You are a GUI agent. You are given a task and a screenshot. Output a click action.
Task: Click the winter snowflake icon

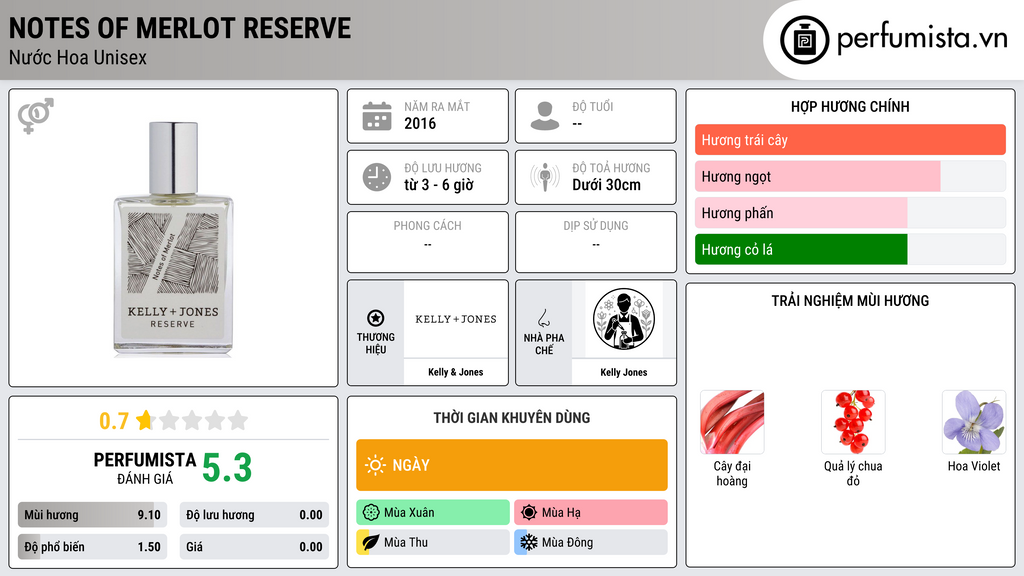tap(529, 542)
